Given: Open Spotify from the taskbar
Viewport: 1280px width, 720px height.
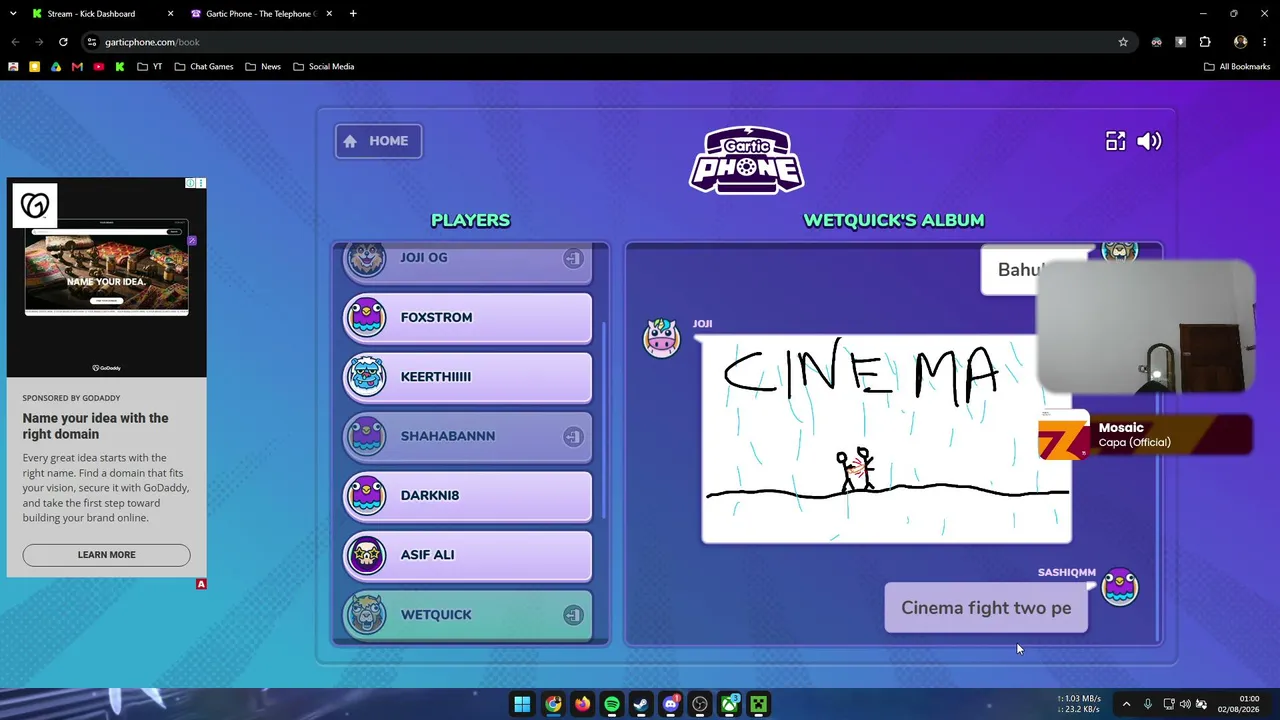Looking at the screenshot, I should click(x=611, y=704).
